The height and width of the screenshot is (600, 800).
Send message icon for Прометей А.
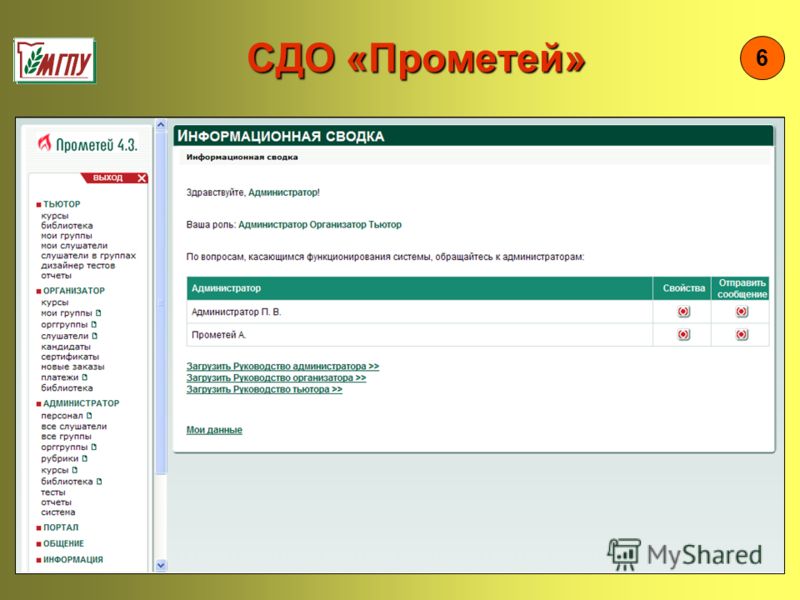click(741, 335)
